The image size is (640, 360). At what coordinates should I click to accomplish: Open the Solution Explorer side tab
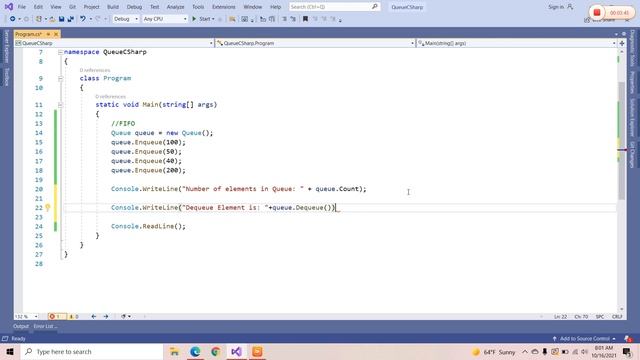click(632, 118)
